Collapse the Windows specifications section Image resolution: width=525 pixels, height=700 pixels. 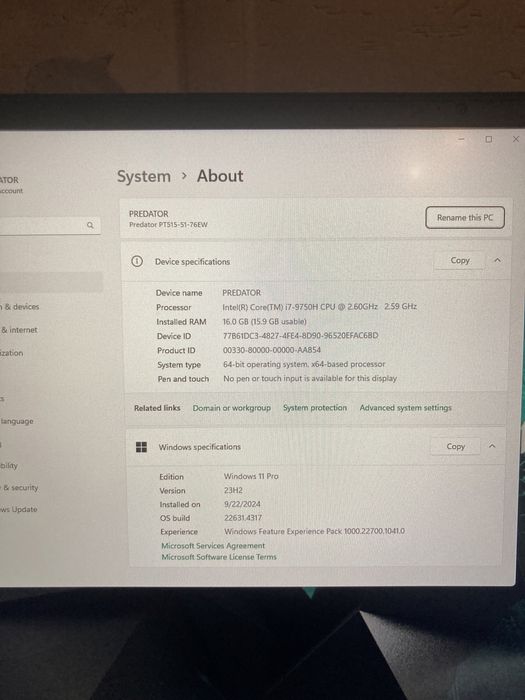[x=492, y=446]
